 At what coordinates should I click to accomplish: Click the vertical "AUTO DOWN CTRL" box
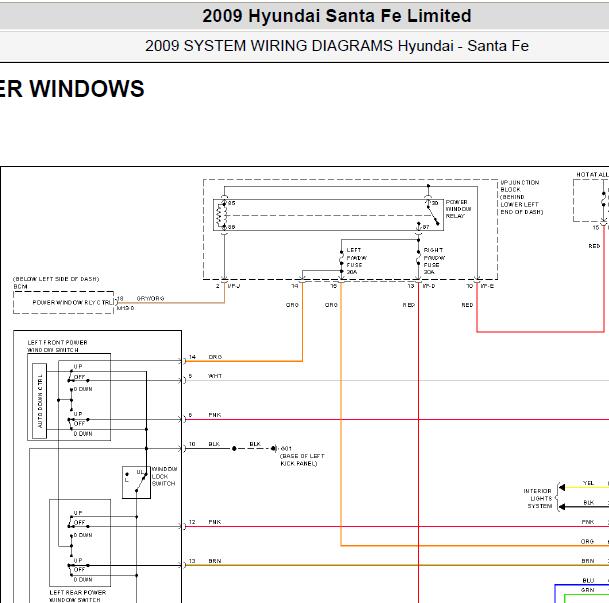coord(39,401)
